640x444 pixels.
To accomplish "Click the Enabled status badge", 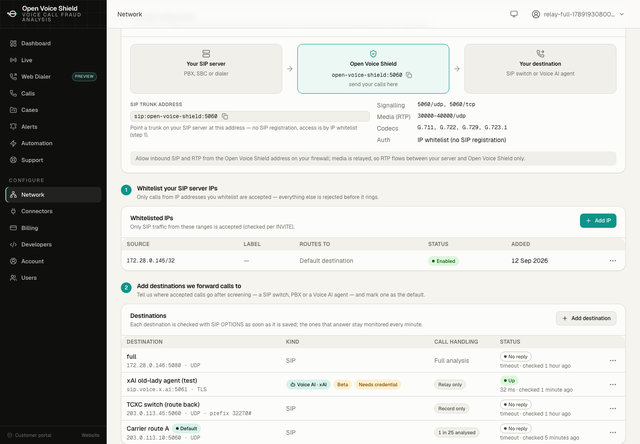I will pos(443,261).
